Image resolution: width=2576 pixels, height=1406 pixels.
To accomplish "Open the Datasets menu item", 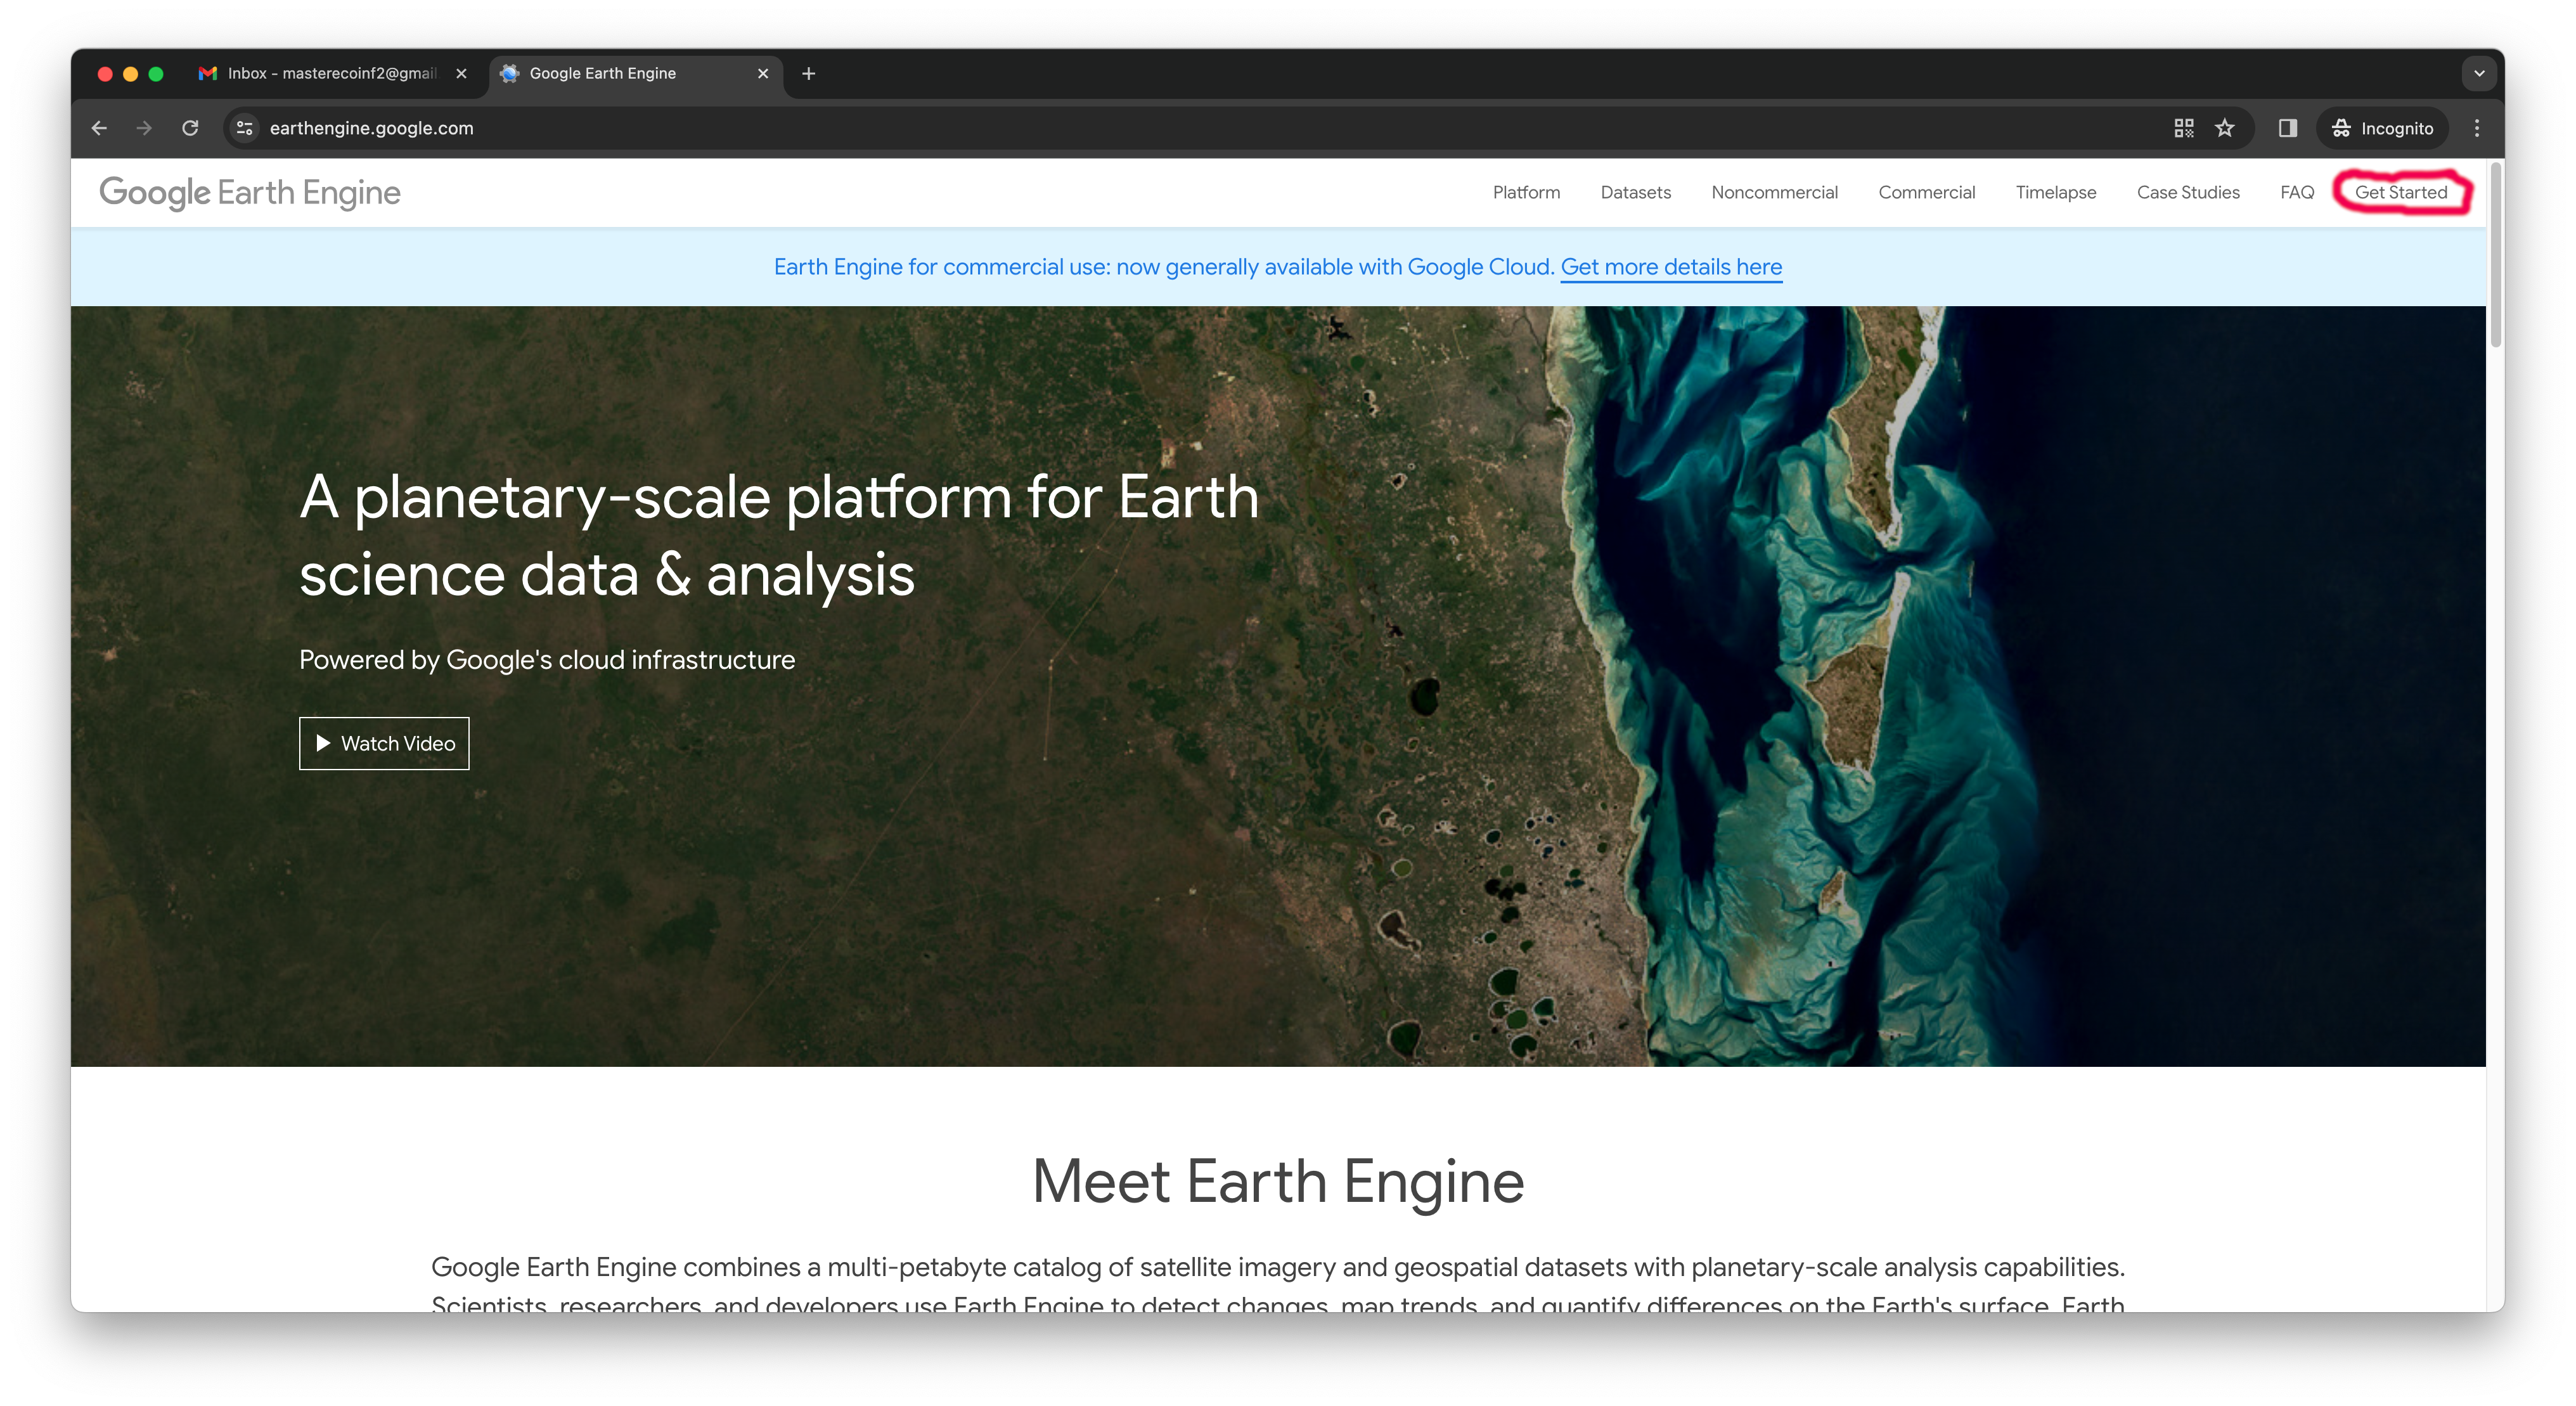I will 1635,192.
